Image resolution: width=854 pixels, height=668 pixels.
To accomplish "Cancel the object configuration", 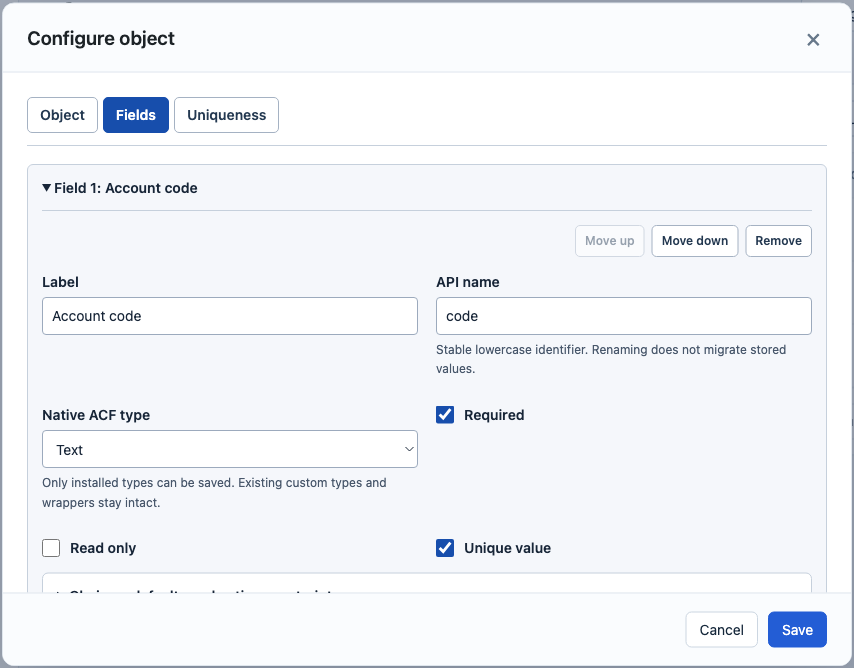I will pos(721,630).
